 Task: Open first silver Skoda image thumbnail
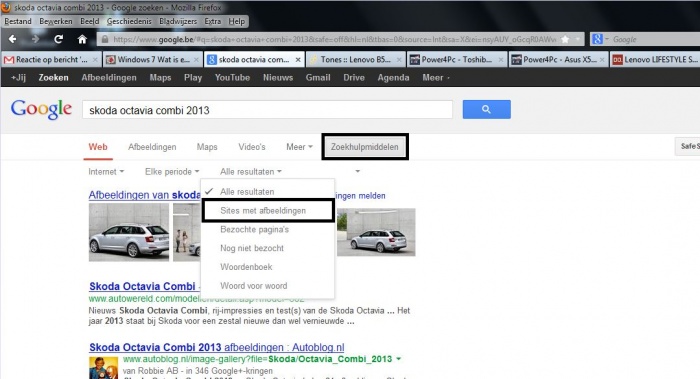tap(129, 232)
